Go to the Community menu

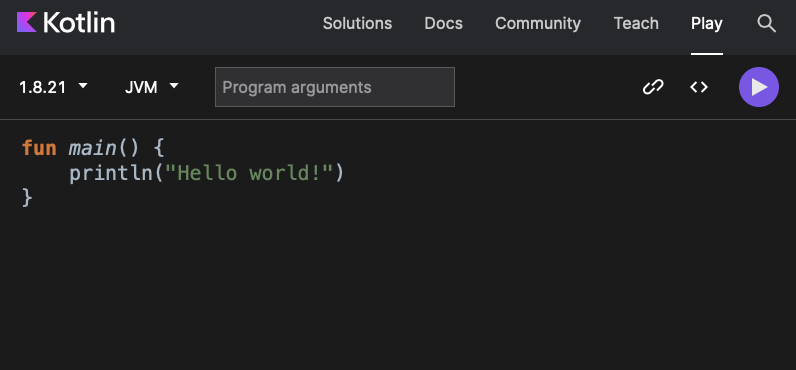pos(538,23)
